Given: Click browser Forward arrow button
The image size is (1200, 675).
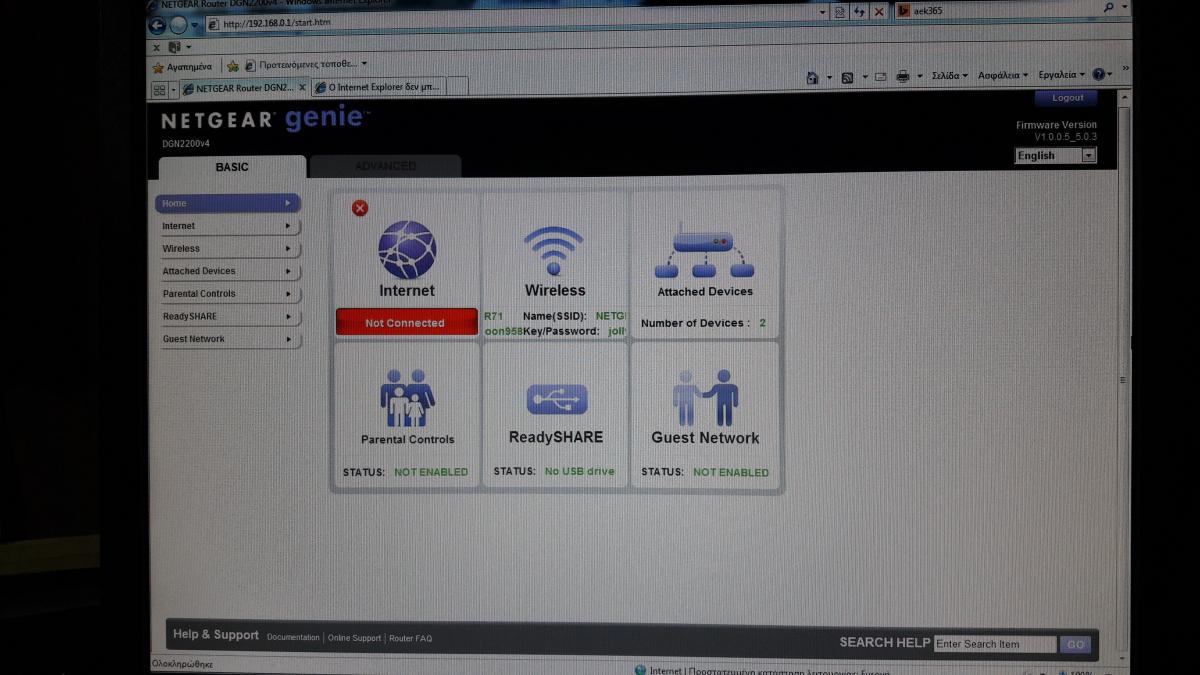Looking at the screenshot, I should coord(178,25).
